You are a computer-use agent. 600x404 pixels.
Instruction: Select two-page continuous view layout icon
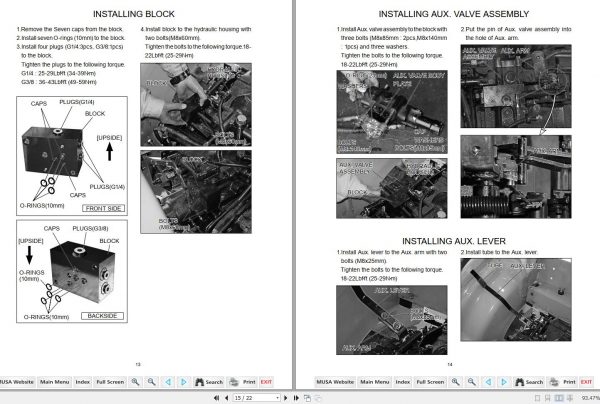(x=570, y=398)
